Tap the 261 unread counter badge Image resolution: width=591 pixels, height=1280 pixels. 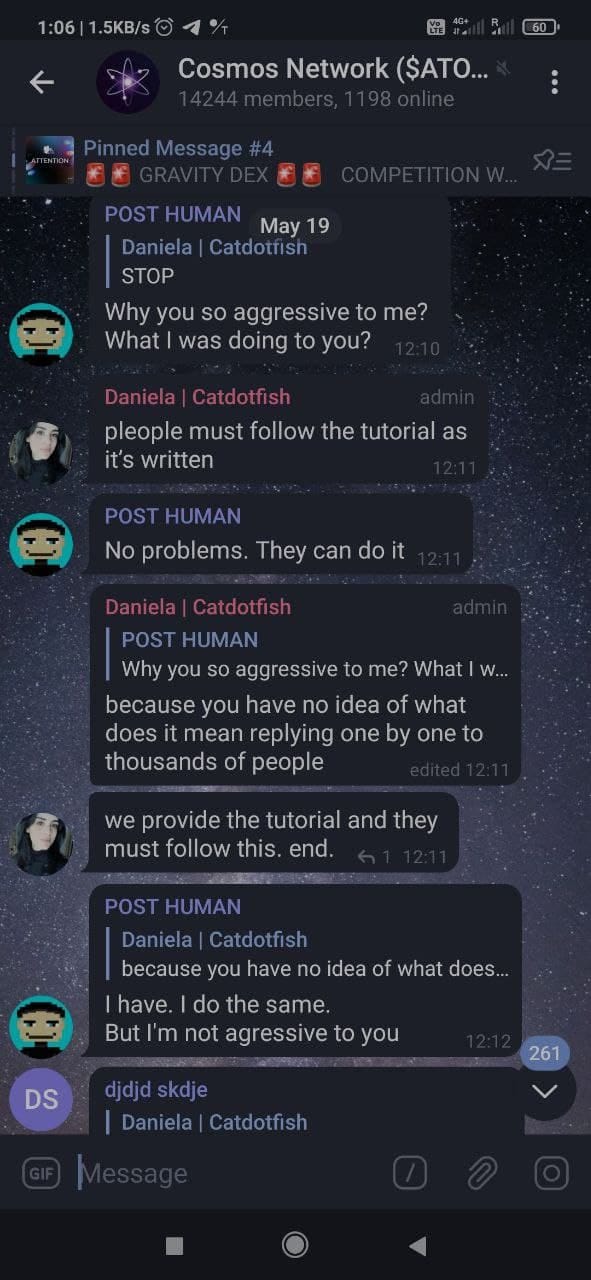(x=545, y=1053)
